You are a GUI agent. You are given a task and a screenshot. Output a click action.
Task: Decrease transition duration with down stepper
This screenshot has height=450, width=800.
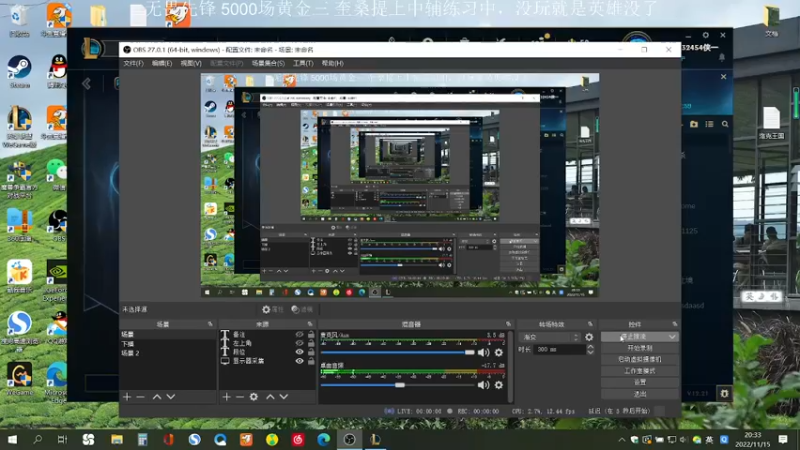(x=590, y=352)
